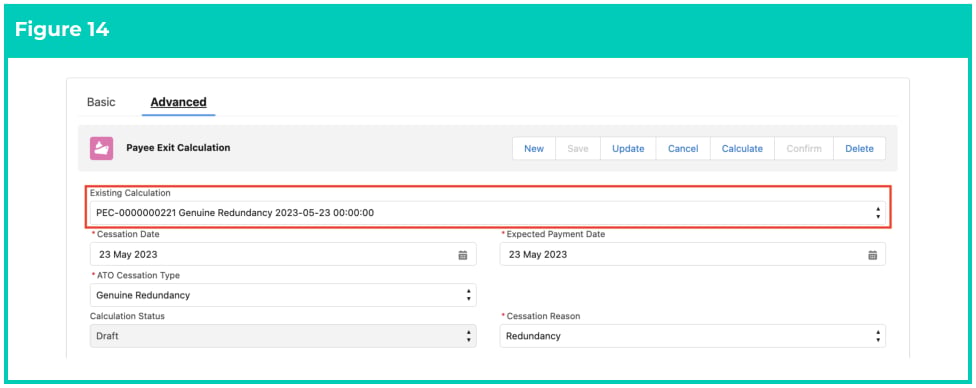Click the Cessation Date input field
Viewport: 976px width, 388px height.
[283, 254]
